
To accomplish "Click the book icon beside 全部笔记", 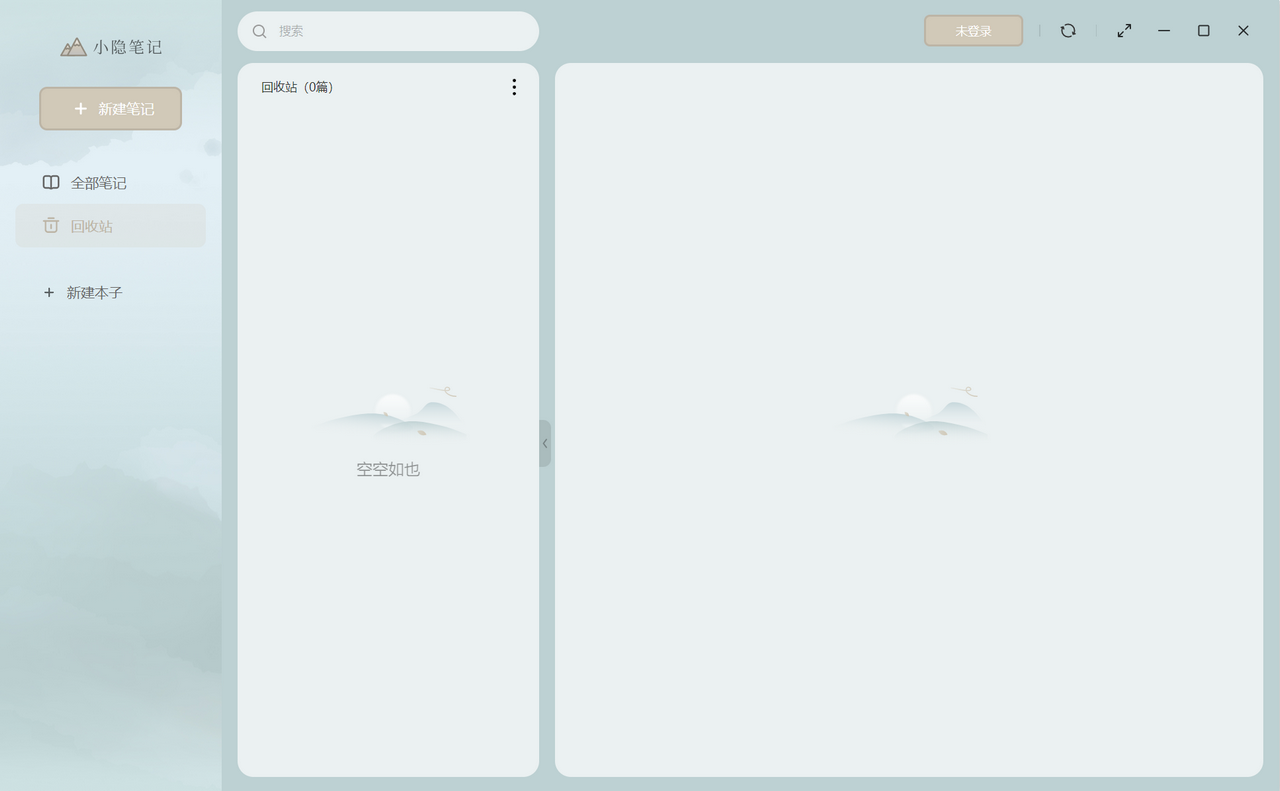I will point(51,183).
